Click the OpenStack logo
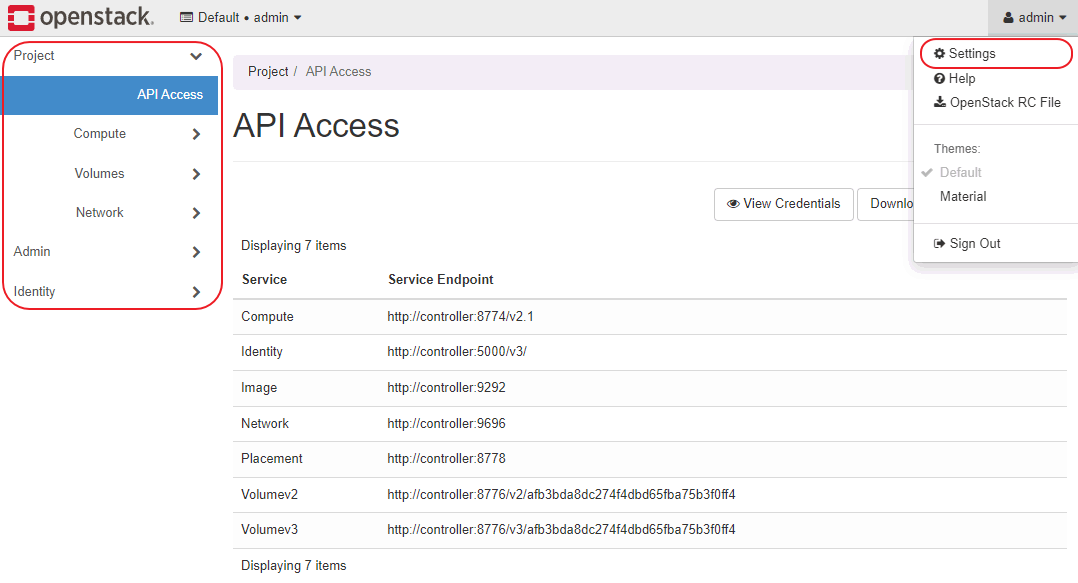Image resolution: width=1078 pixels, height=583 pixels. tap(80, 17)
